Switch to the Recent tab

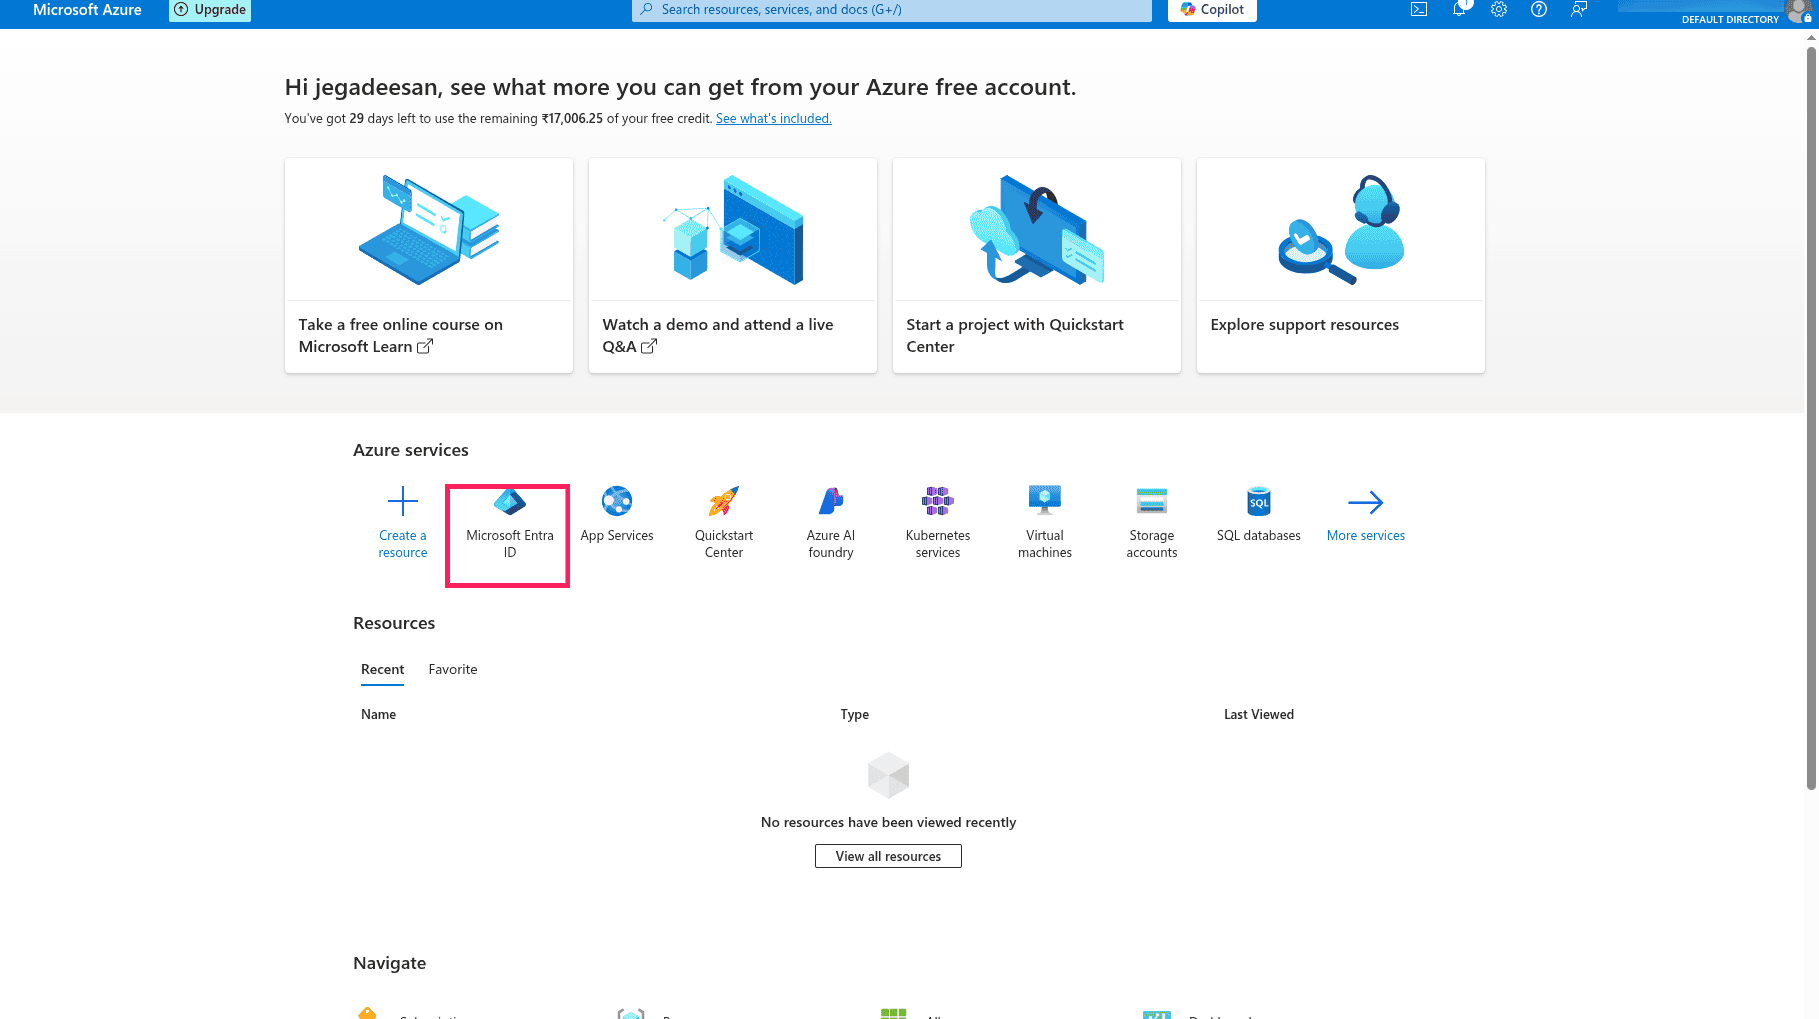pos(382,669)
